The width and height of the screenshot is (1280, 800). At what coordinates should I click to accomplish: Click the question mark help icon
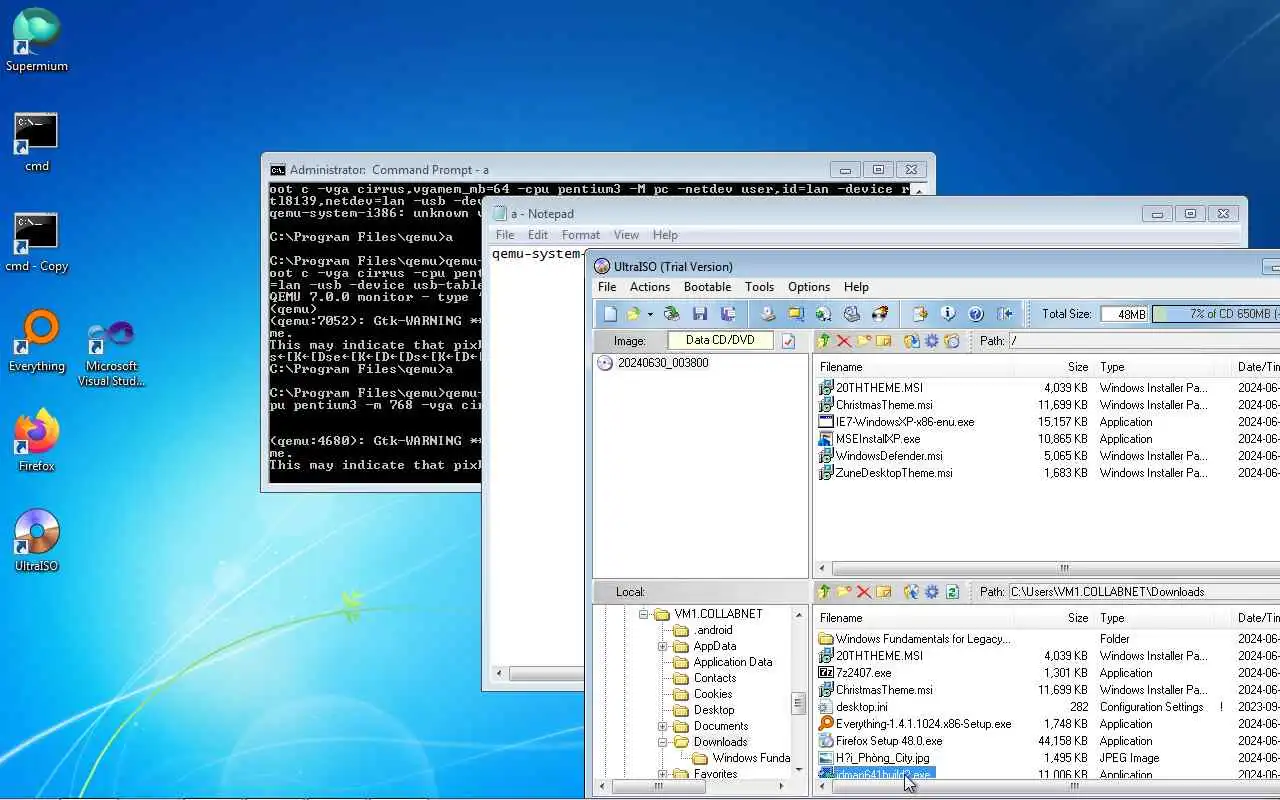point(976,314)
